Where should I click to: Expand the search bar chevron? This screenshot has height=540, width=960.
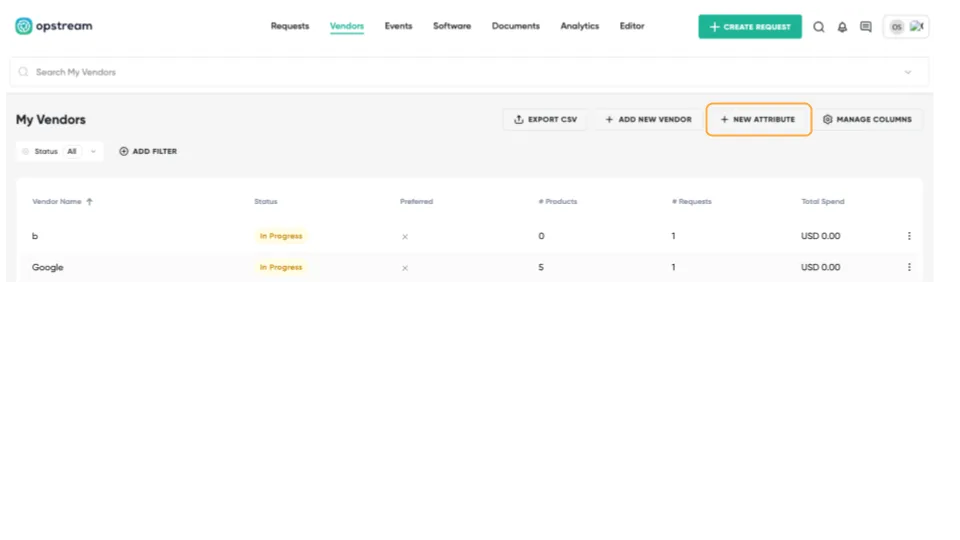[x=908, y=72]
